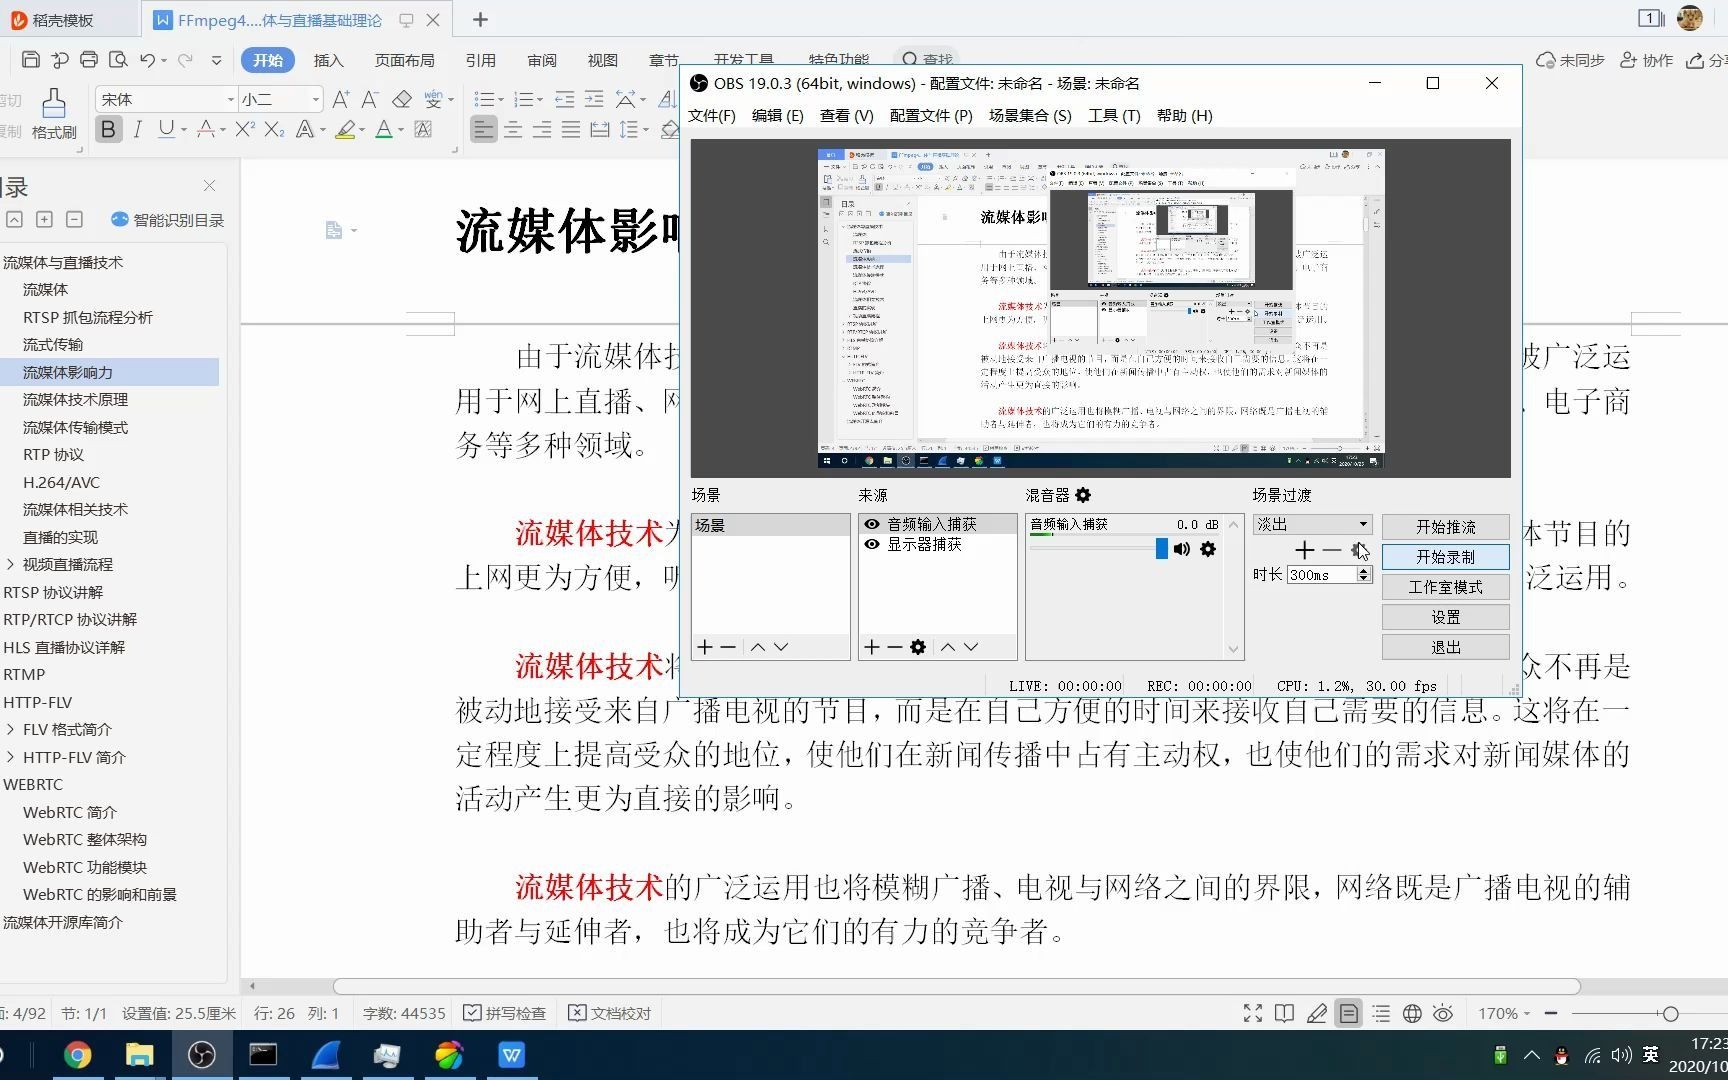Click the Save icon in WPS toolbar
The height and width of the screenshot is (1080, 1728).
point(30,60)
